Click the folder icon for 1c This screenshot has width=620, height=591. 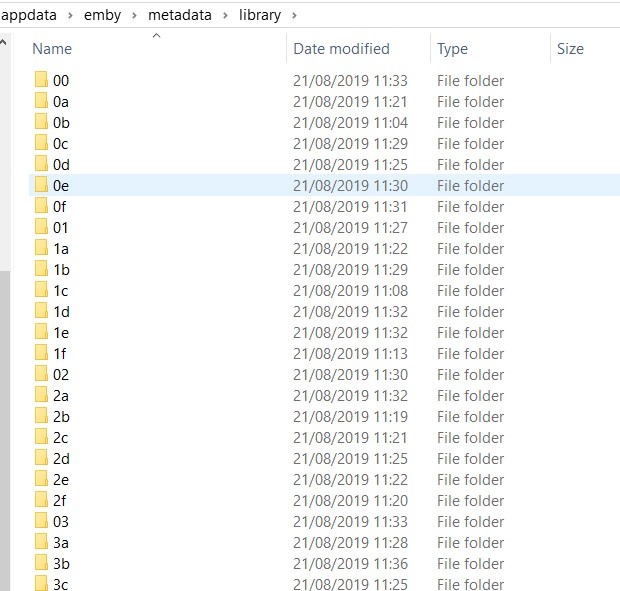pos(41,289)
